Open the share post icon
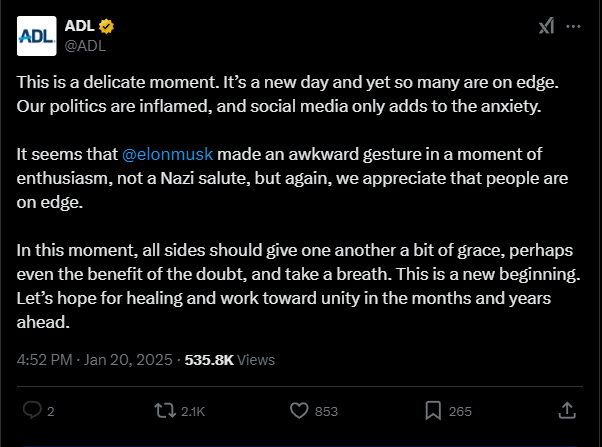Screen dimensions: 602x447 pos(566,410)
